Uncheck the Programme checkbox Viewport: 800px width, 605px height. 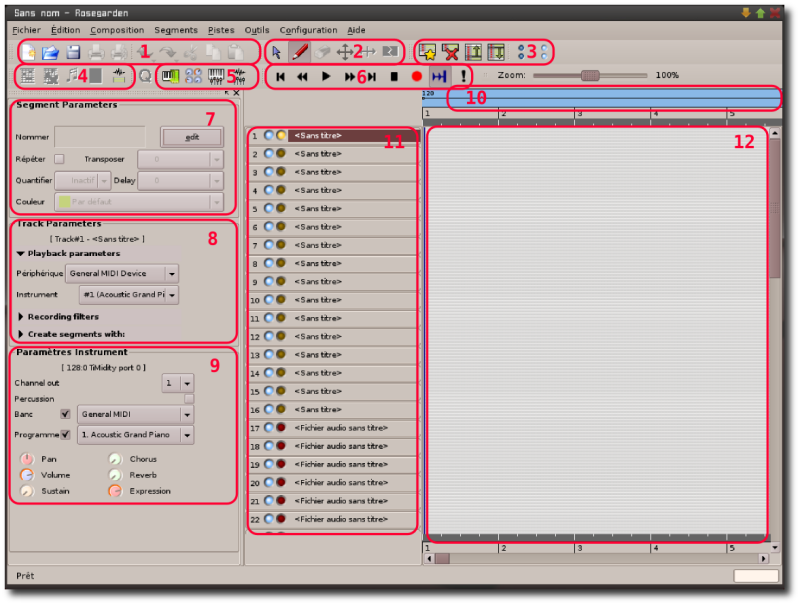[65, 434]
